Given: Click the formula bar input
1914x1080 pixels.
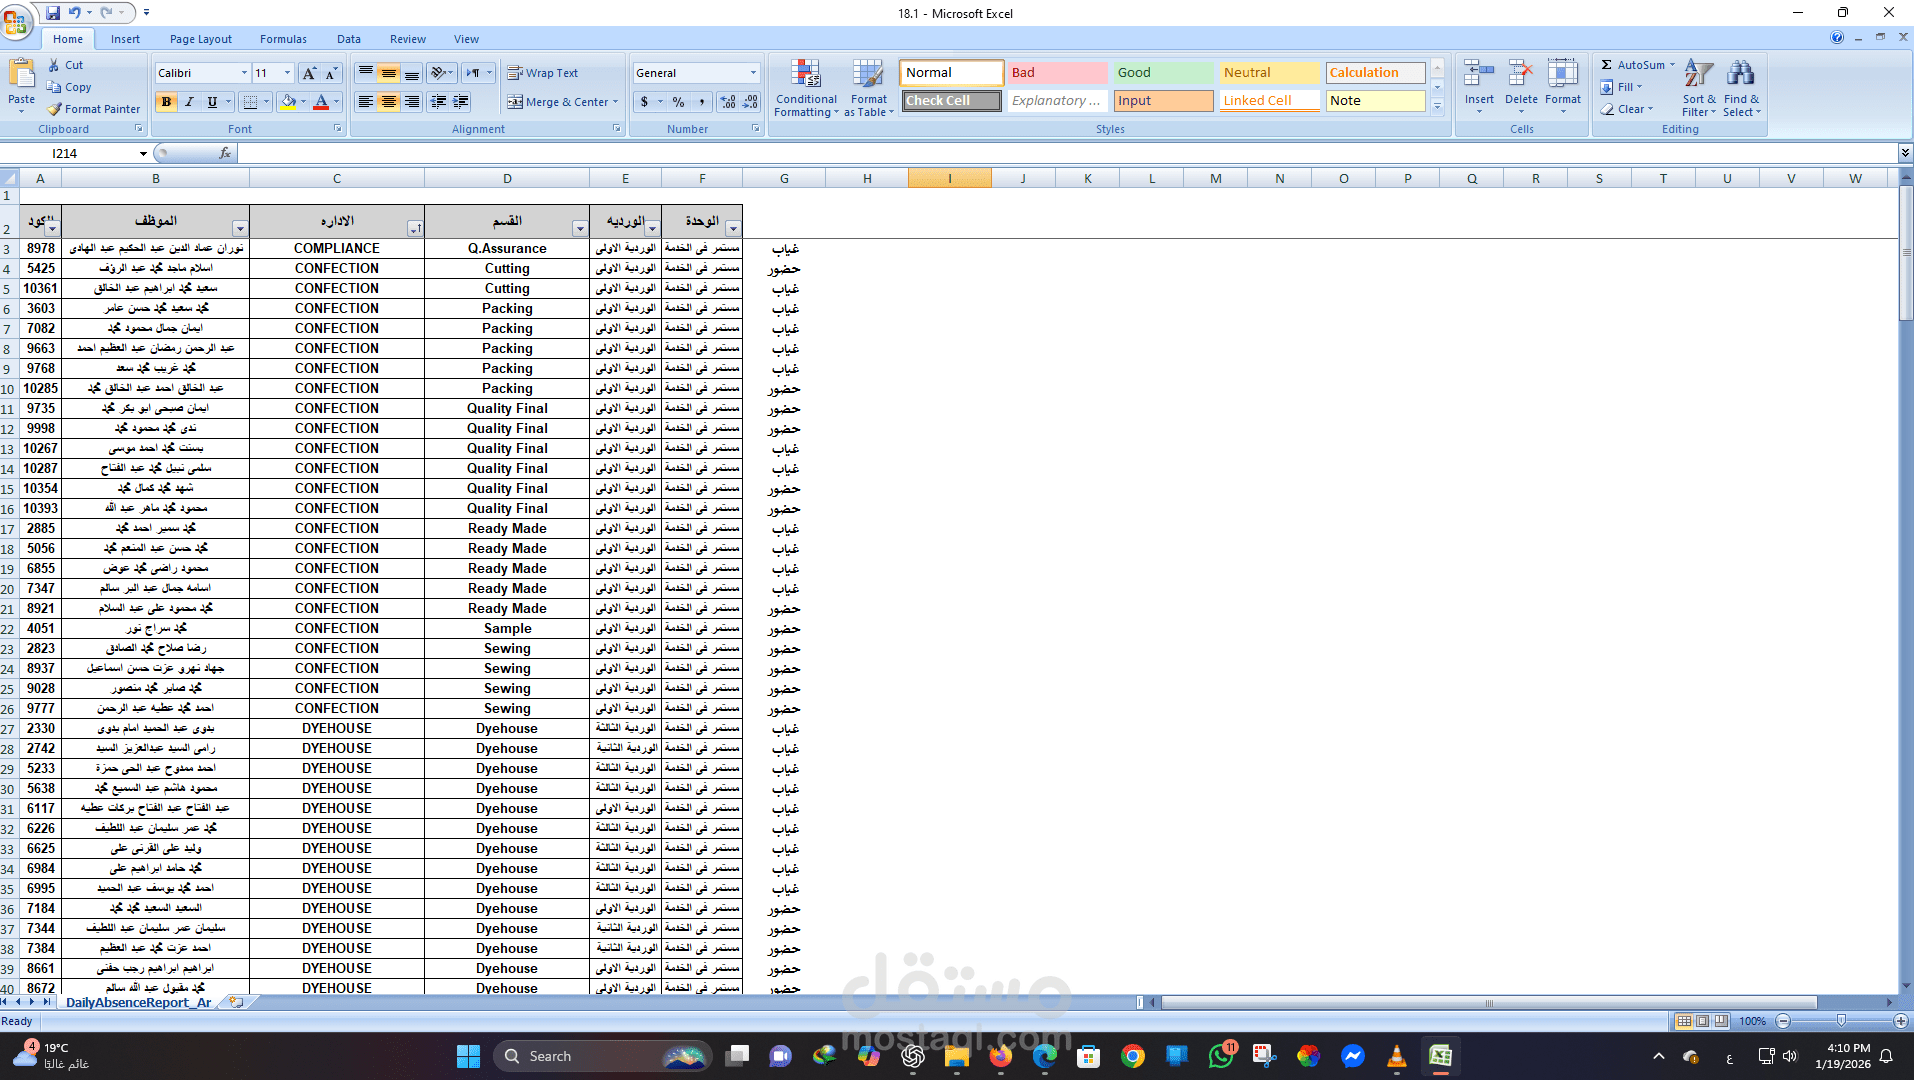Looking at the screenshot, I should point(1067,153).
